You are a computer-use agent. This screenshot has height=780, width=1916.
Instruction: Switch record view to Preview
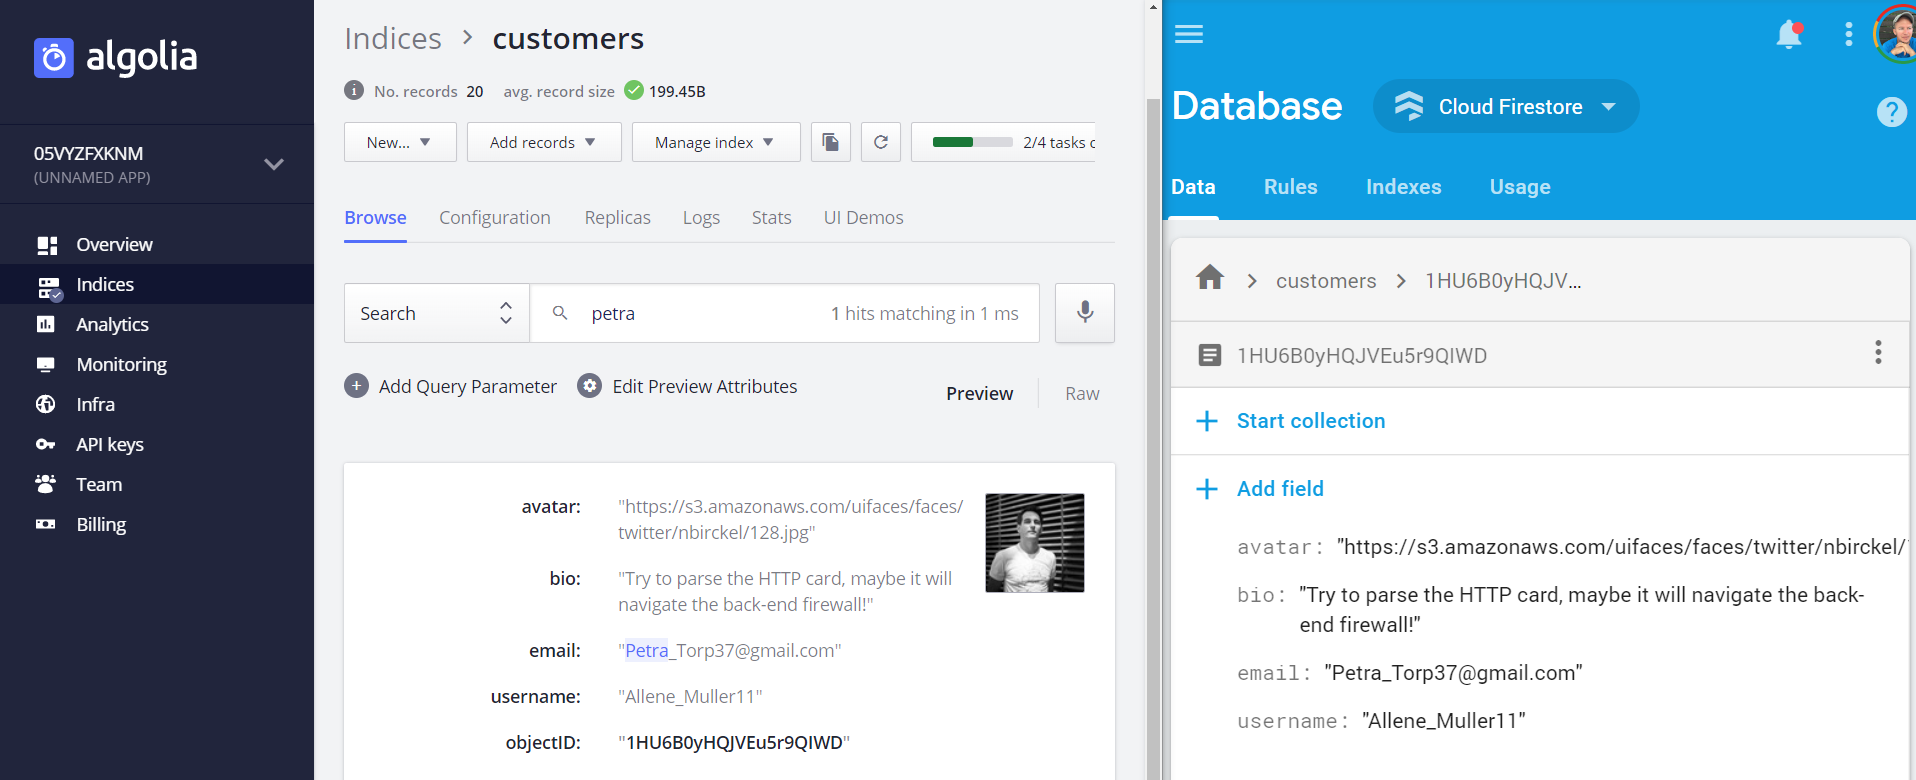tap(979, 394)
